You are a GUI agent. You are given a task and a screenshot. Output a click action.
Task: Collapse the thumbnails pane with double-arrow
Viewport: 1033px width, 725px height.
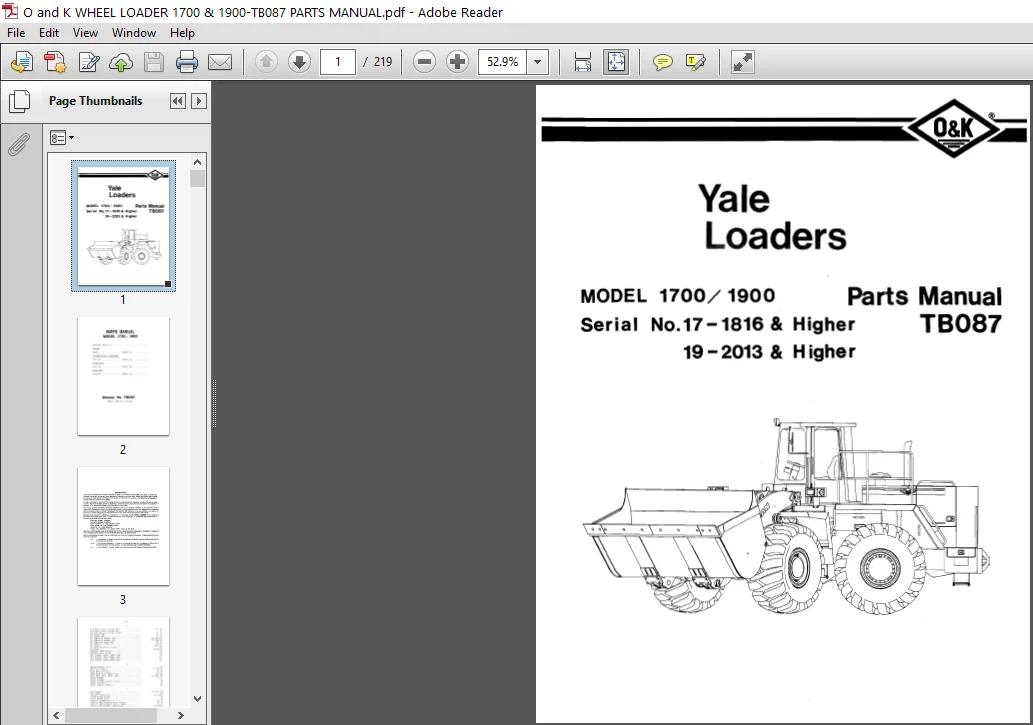tap(178, 101)
